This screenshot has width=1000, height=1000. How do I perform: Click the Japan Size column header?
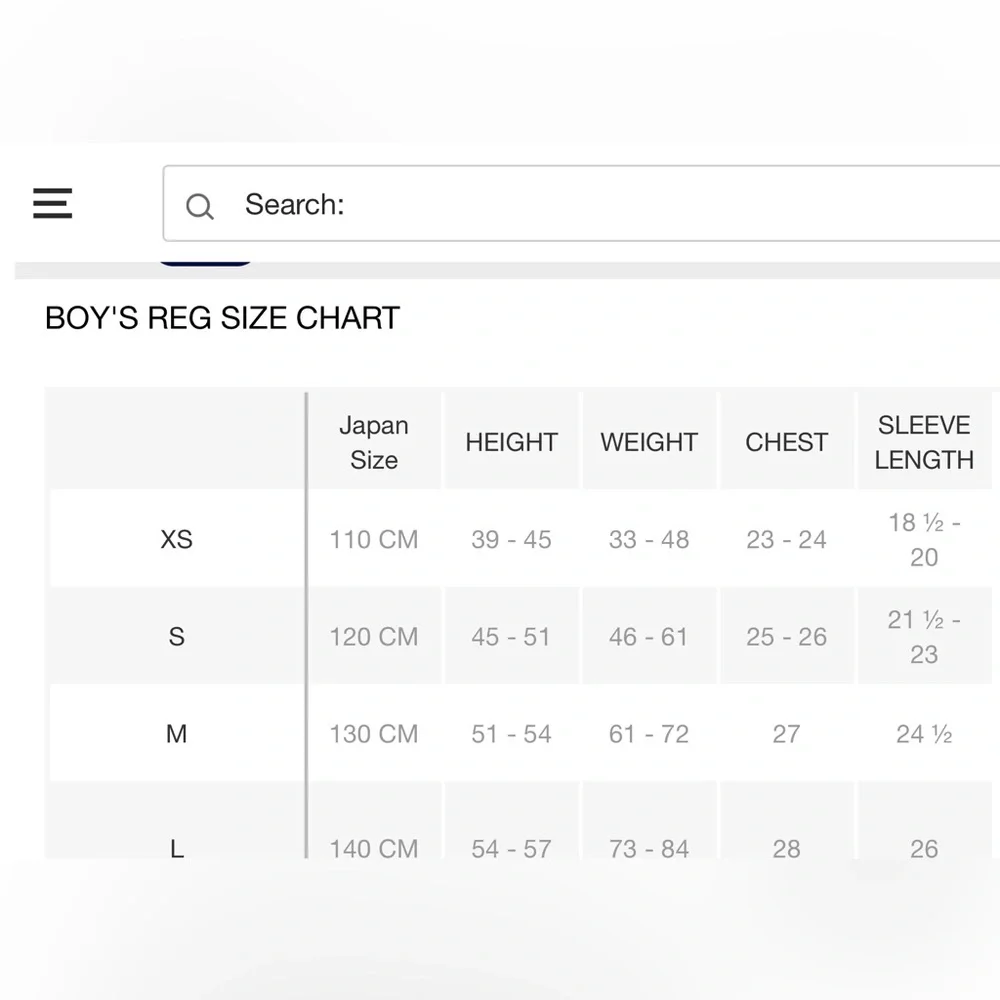click(374, 442)
